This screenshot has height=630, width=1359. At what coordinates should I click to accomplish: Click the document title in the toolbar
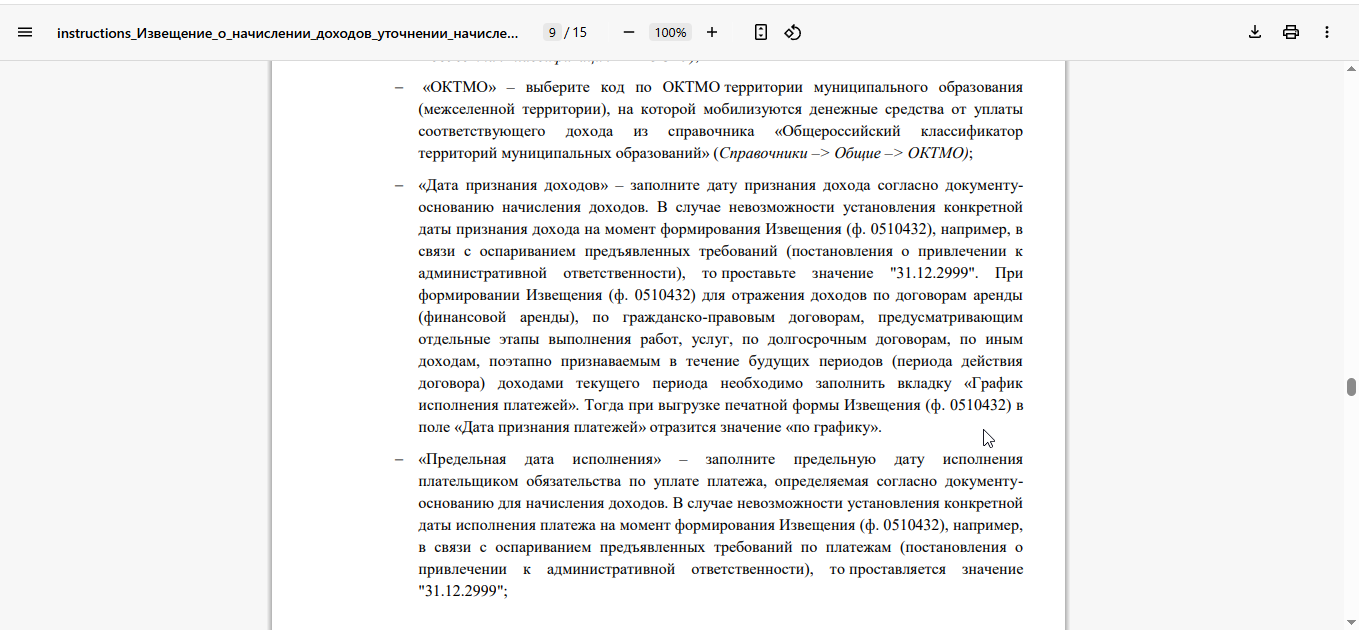click(288, 32)
